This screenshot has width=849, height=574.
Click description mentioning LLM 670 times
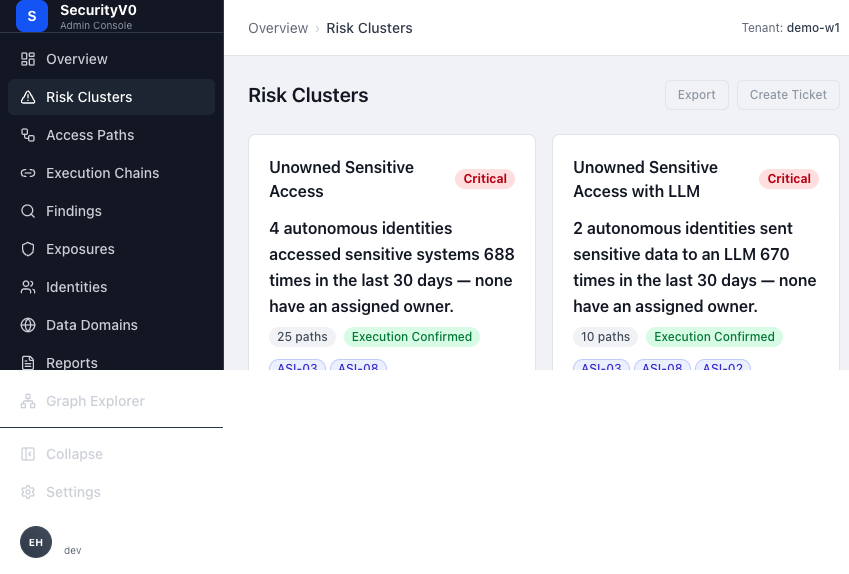point(695,267)
